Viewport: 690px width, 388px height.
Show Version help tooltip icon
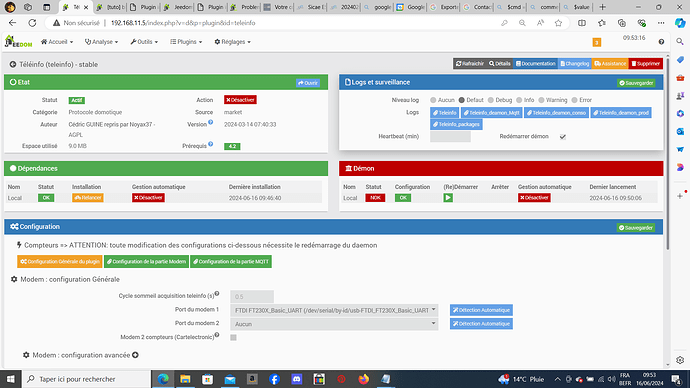[211, 122]
